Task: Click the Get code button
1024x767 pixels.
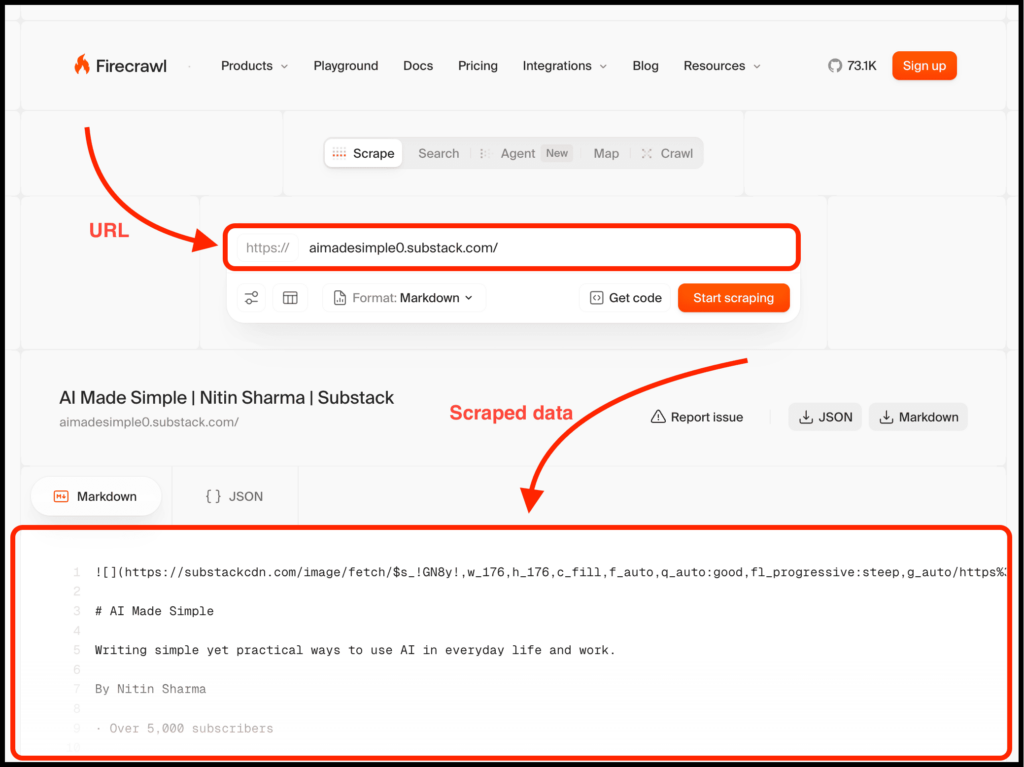Action: pyautogui.click(x=625, y=298)
